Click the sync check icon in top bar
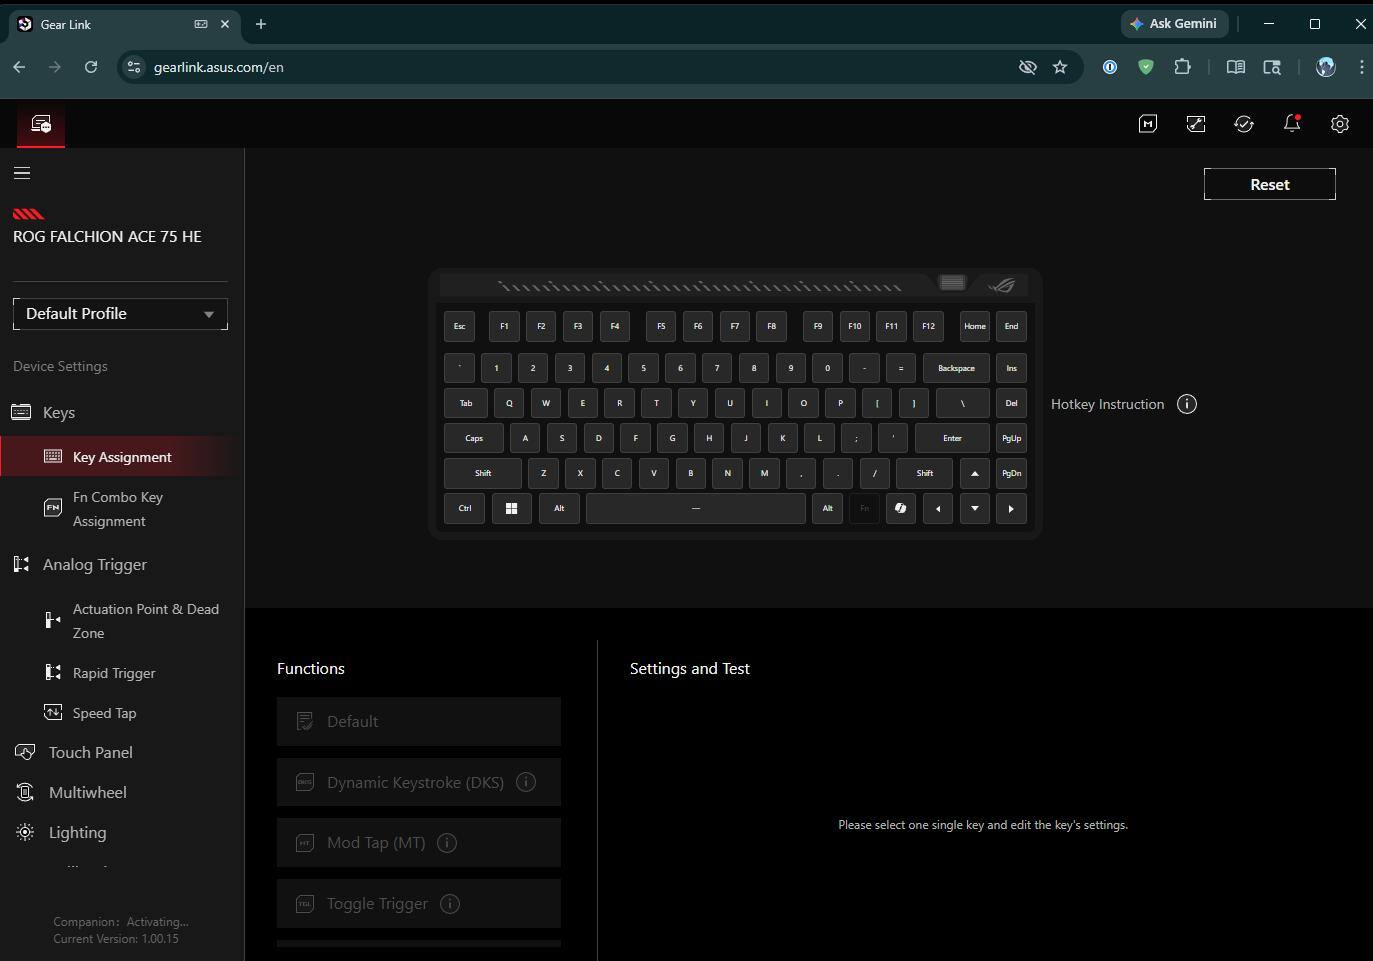Screen dimensions: 1373x961 pyautogui.click(x=1244, y=124)
